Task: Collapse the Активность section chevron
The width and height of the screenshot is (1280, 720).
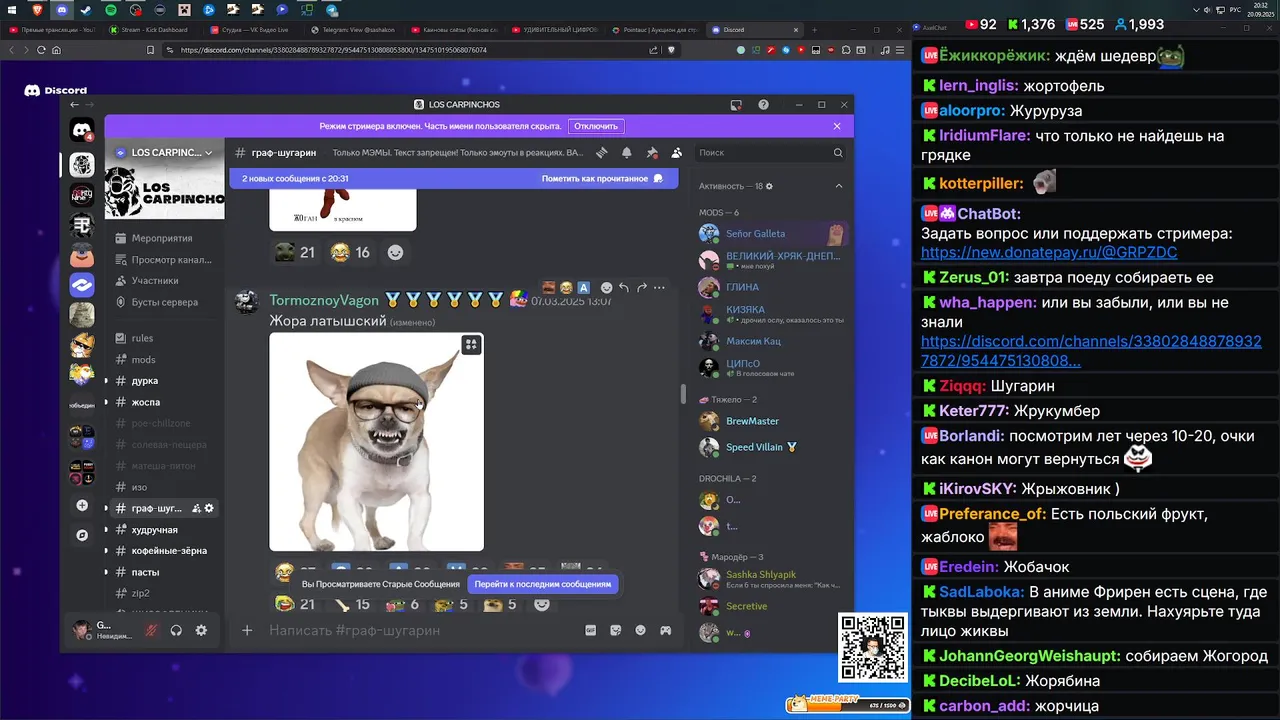Action: click(x=838, y=186)
